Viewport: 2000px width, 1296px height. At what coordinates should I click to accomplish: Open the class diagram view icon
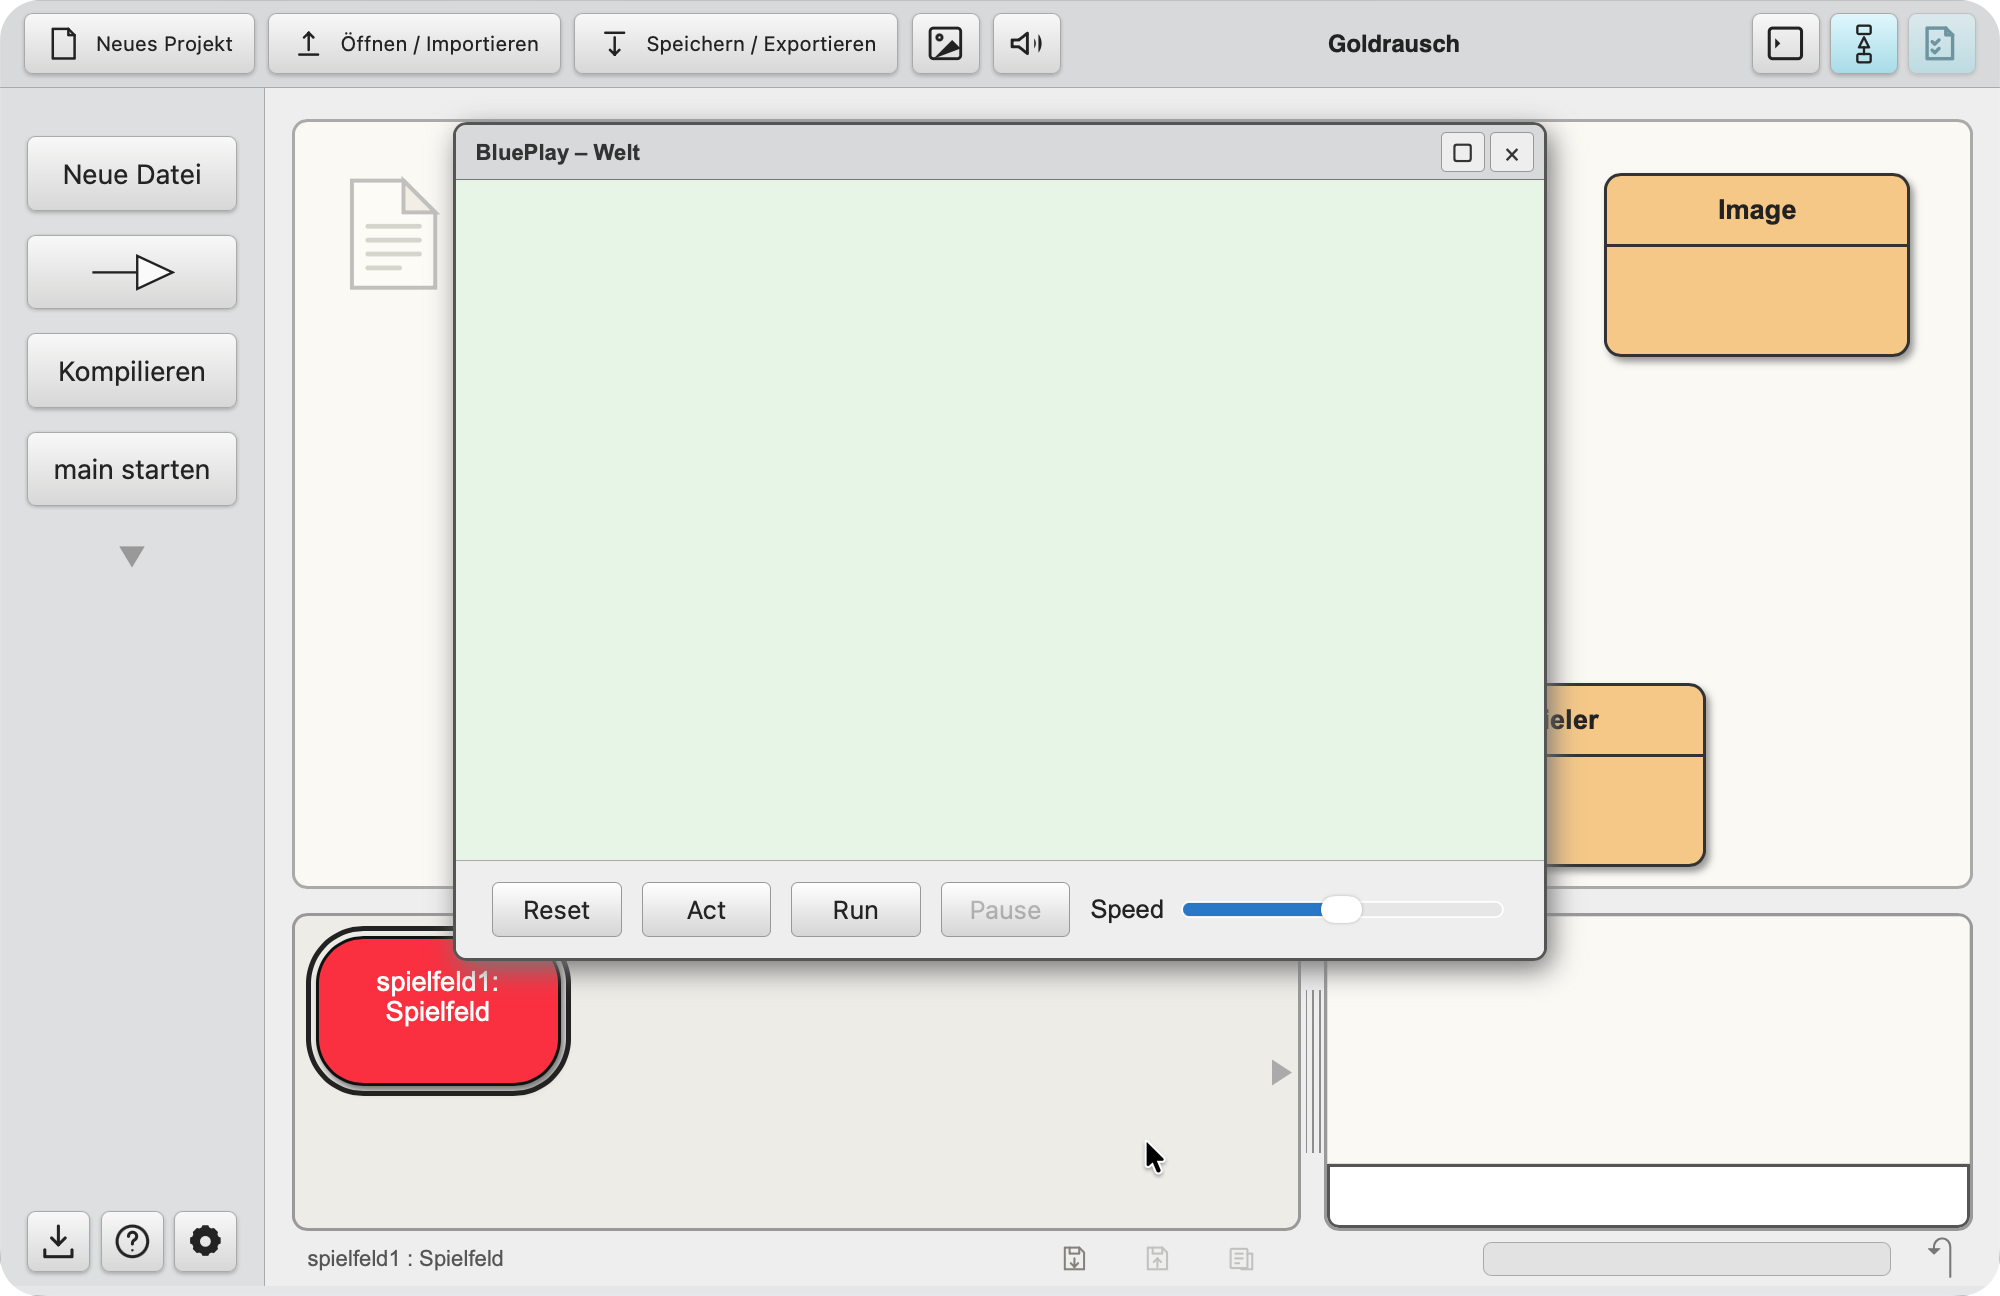point(1863,44)
